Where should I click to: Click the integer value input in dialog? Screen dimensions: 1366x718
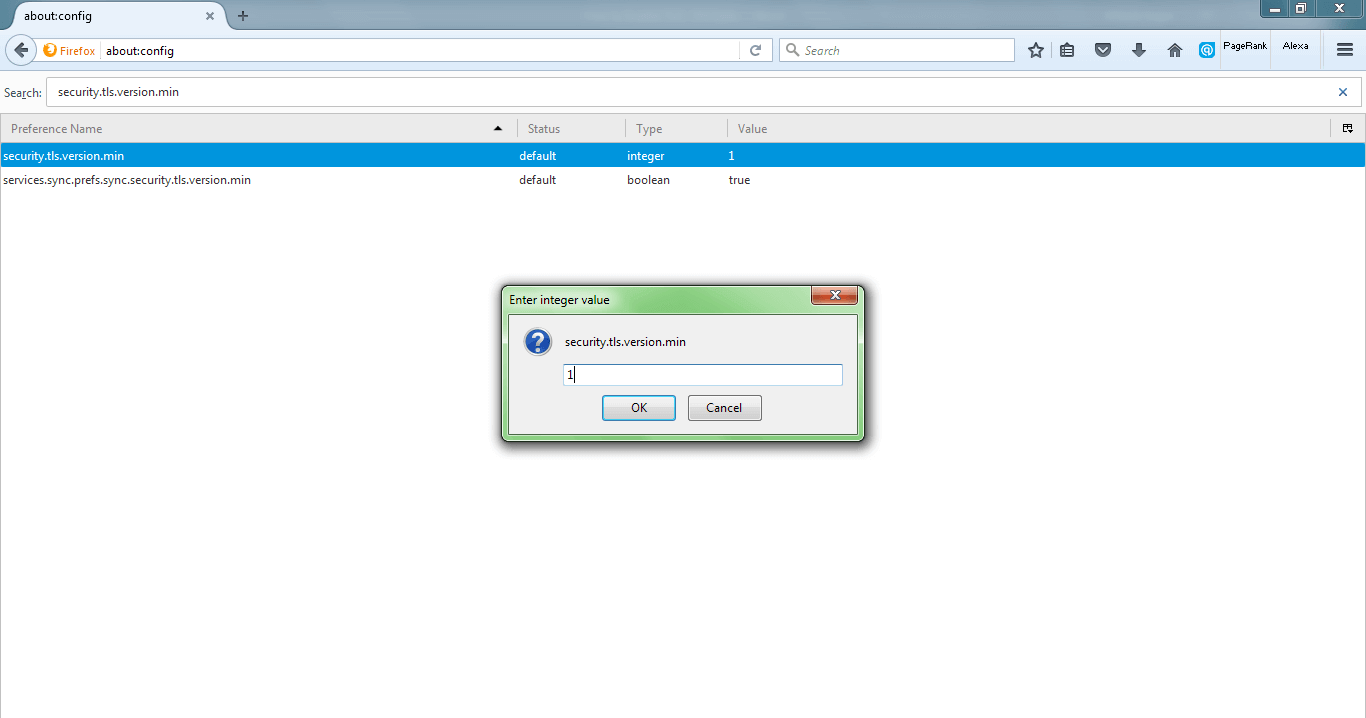(x=703, y=375)
